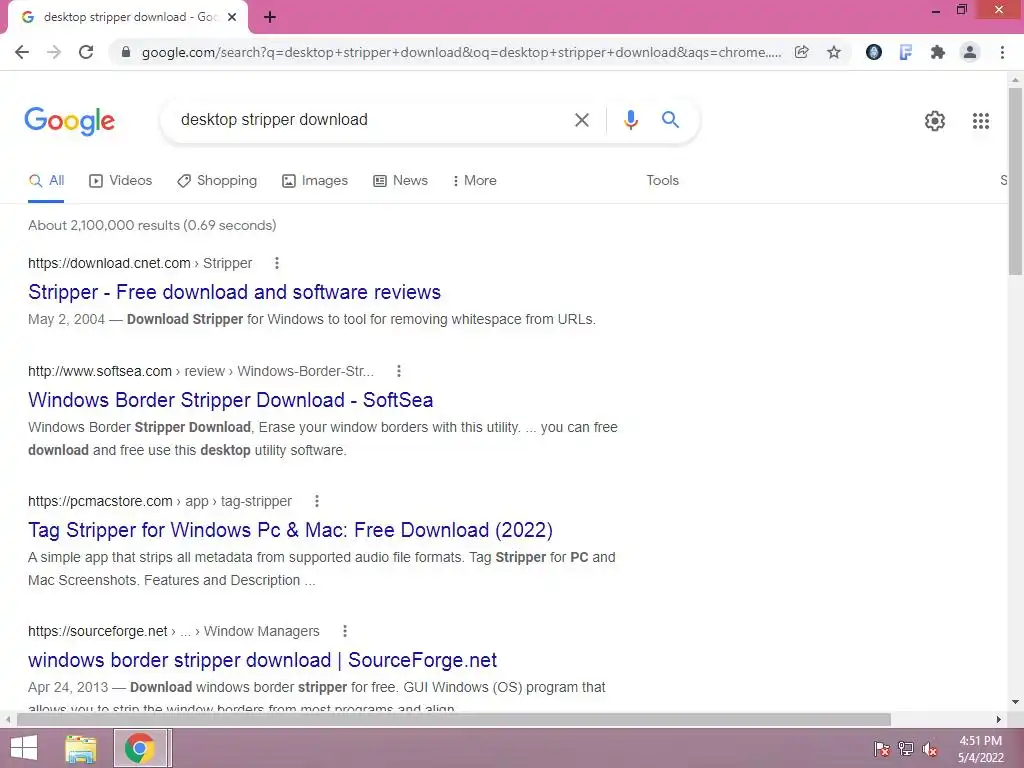1024x768 pixels.
Task: Click the muted volume tray icon
Action: [930, 748]
